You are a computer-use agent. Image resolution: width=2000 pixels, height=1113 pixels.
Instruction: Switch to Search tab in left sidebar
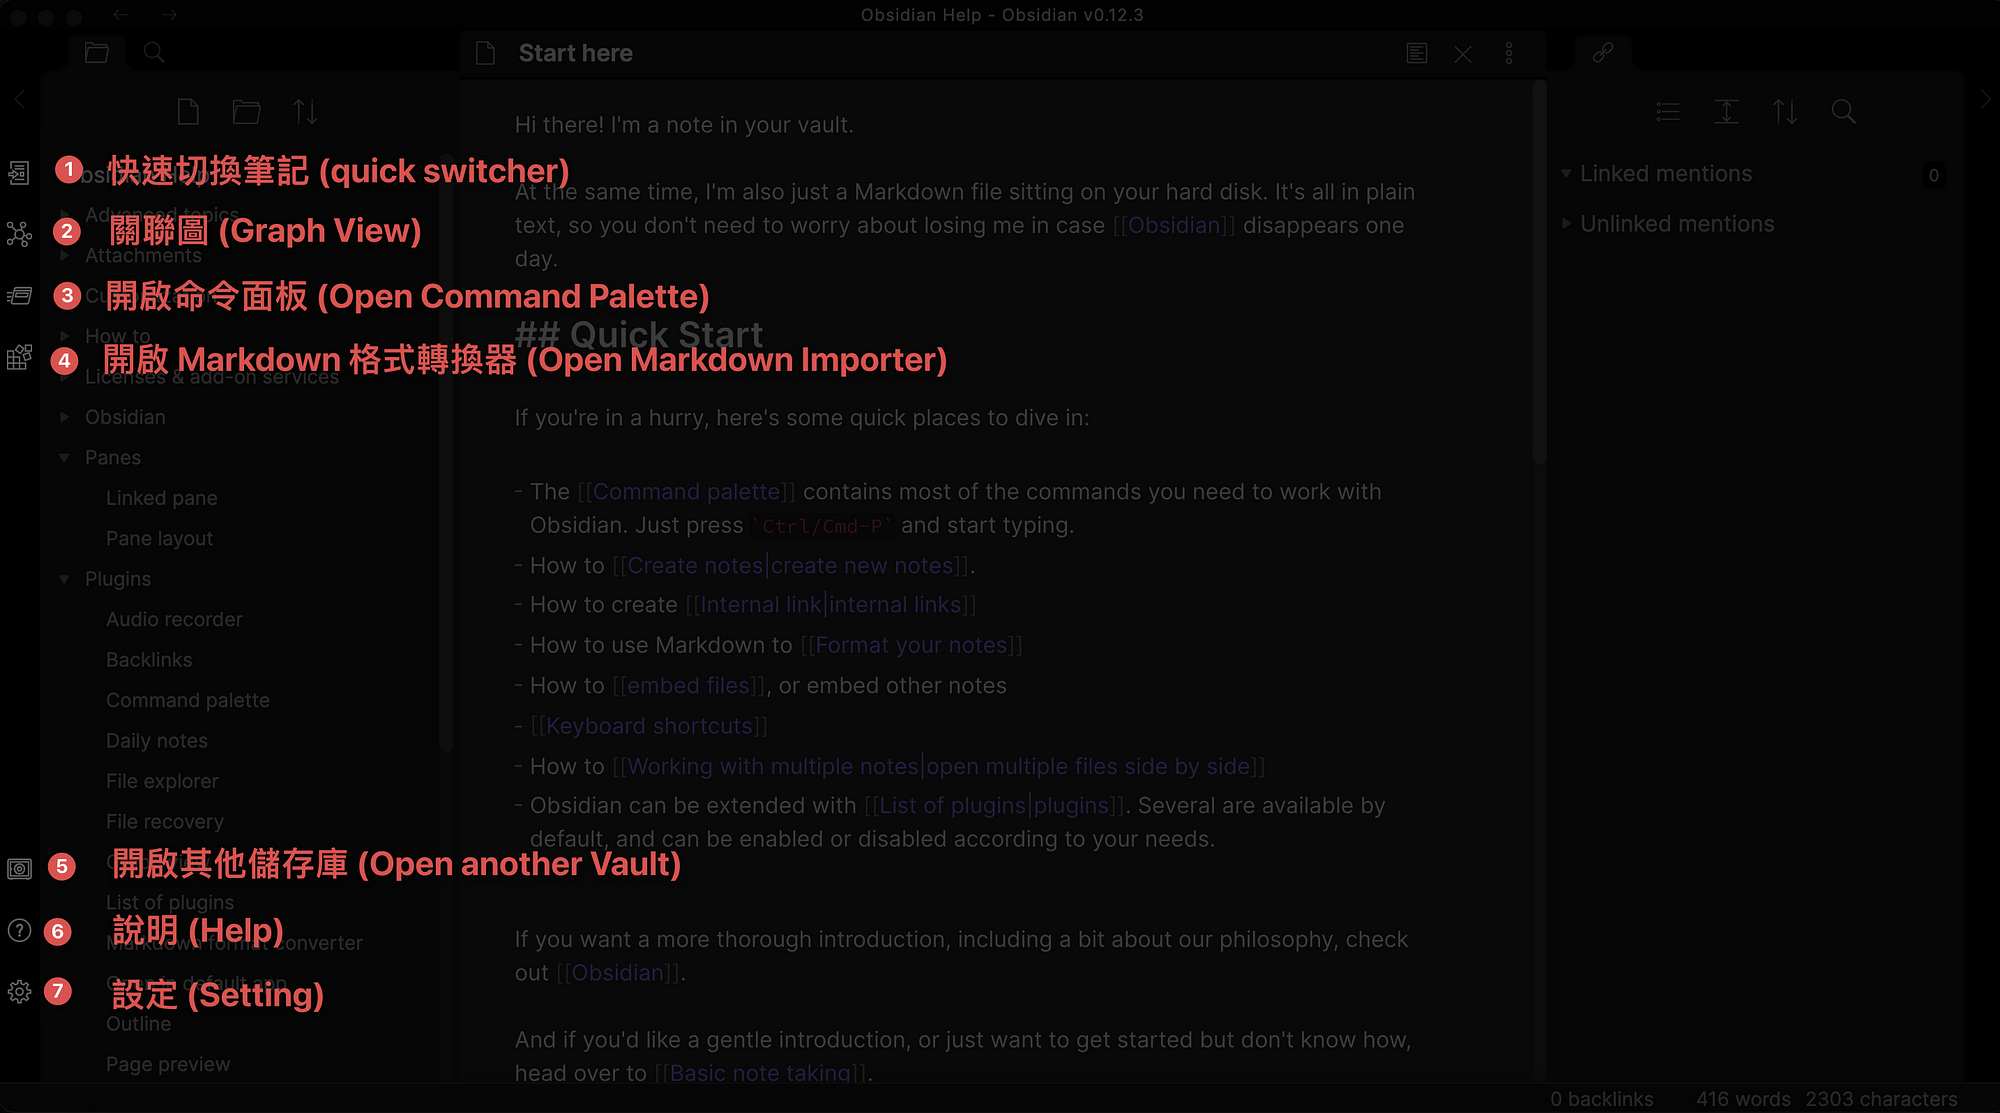point(154,52)
